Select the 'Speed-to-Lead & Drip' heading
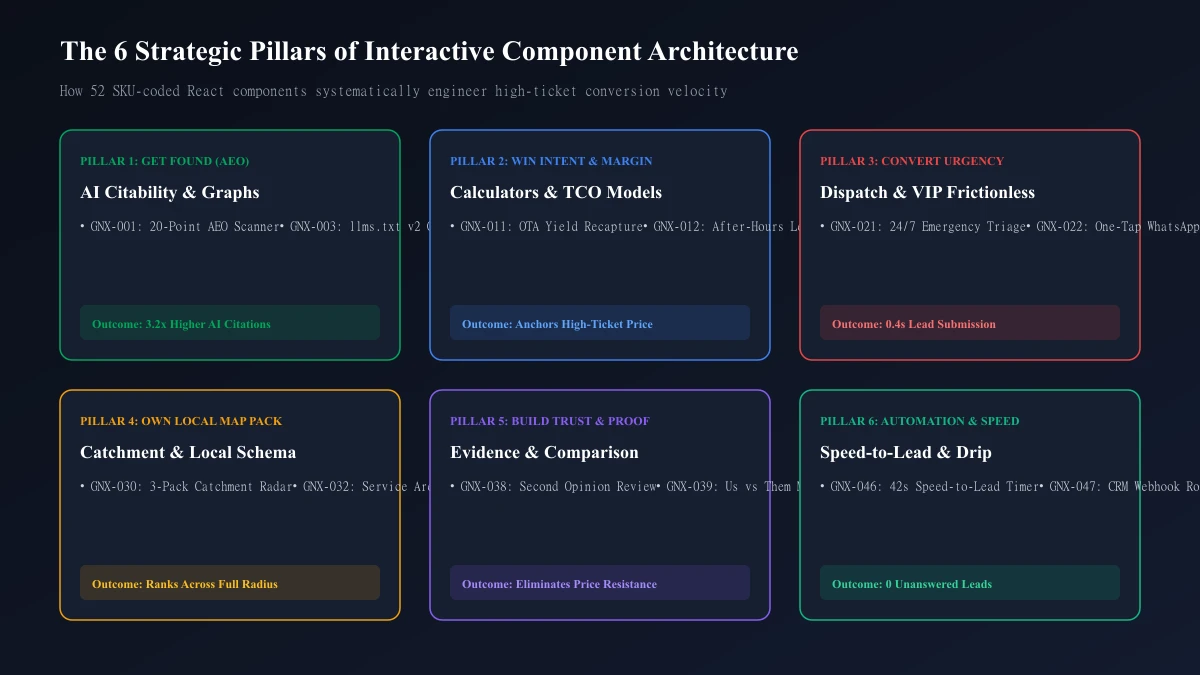Screen dimensions: 1200x675 [906, 452]
